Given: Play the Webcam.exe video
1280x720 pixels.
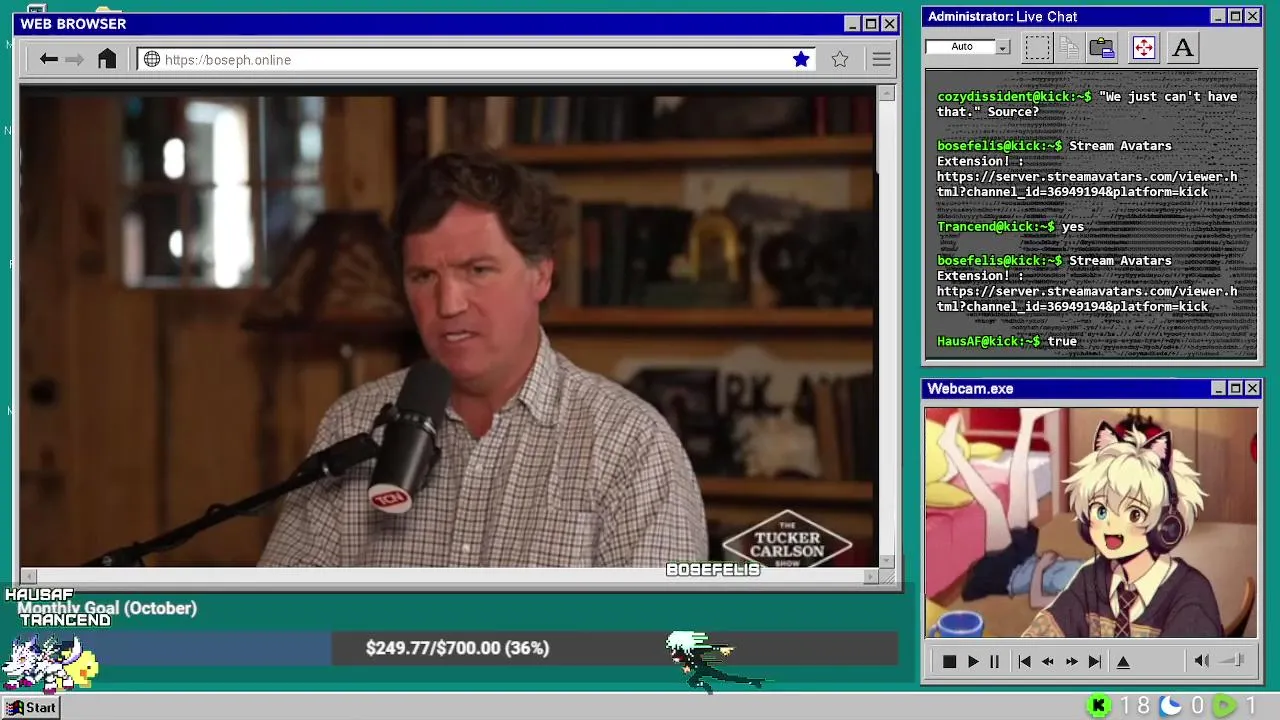Looking at the screenshot, I should tap(972, 661).
